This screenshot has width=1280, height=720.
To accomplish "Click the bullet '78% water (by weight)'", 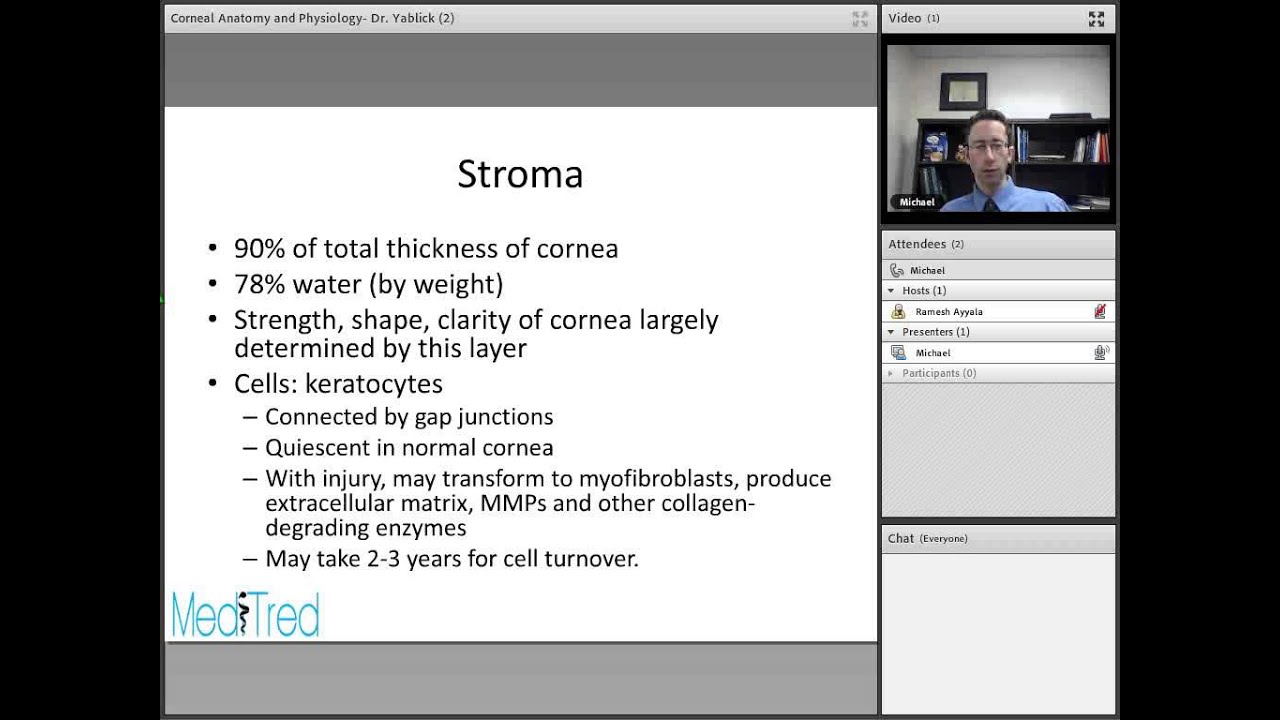I will pos(368,285).
